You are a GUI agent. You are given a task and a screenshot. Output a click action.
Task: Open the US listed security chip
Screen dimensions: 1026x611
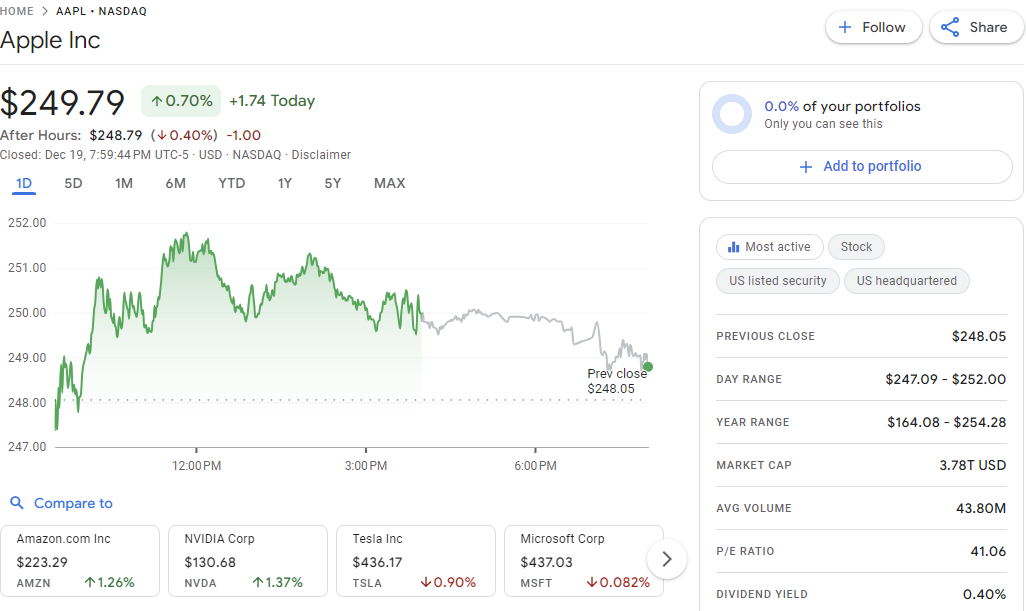click(777, 281)
